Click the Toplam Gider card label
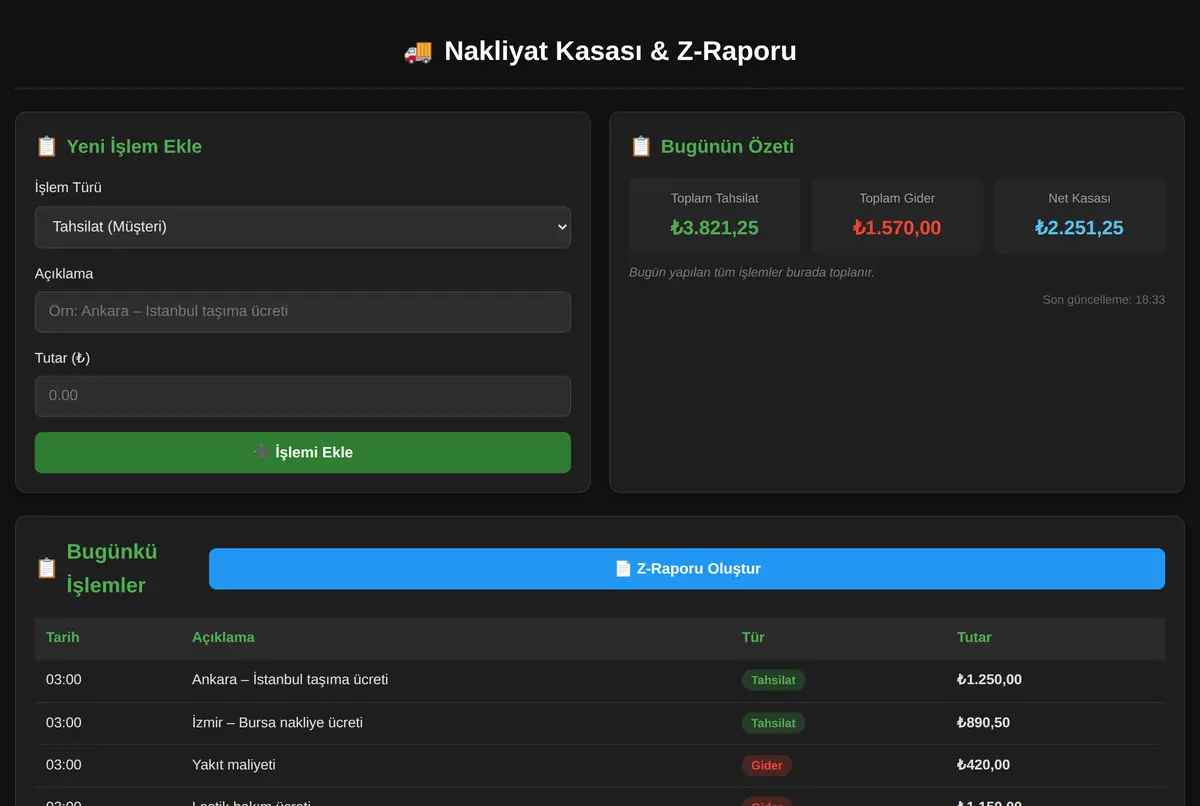Image resolution: width=1200 pixels, height=806 pixels. (897, 198)
